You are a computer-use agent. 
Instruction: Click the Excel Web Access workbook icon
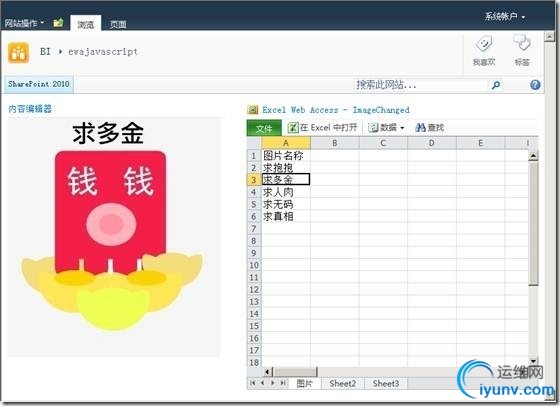point(252,110)
